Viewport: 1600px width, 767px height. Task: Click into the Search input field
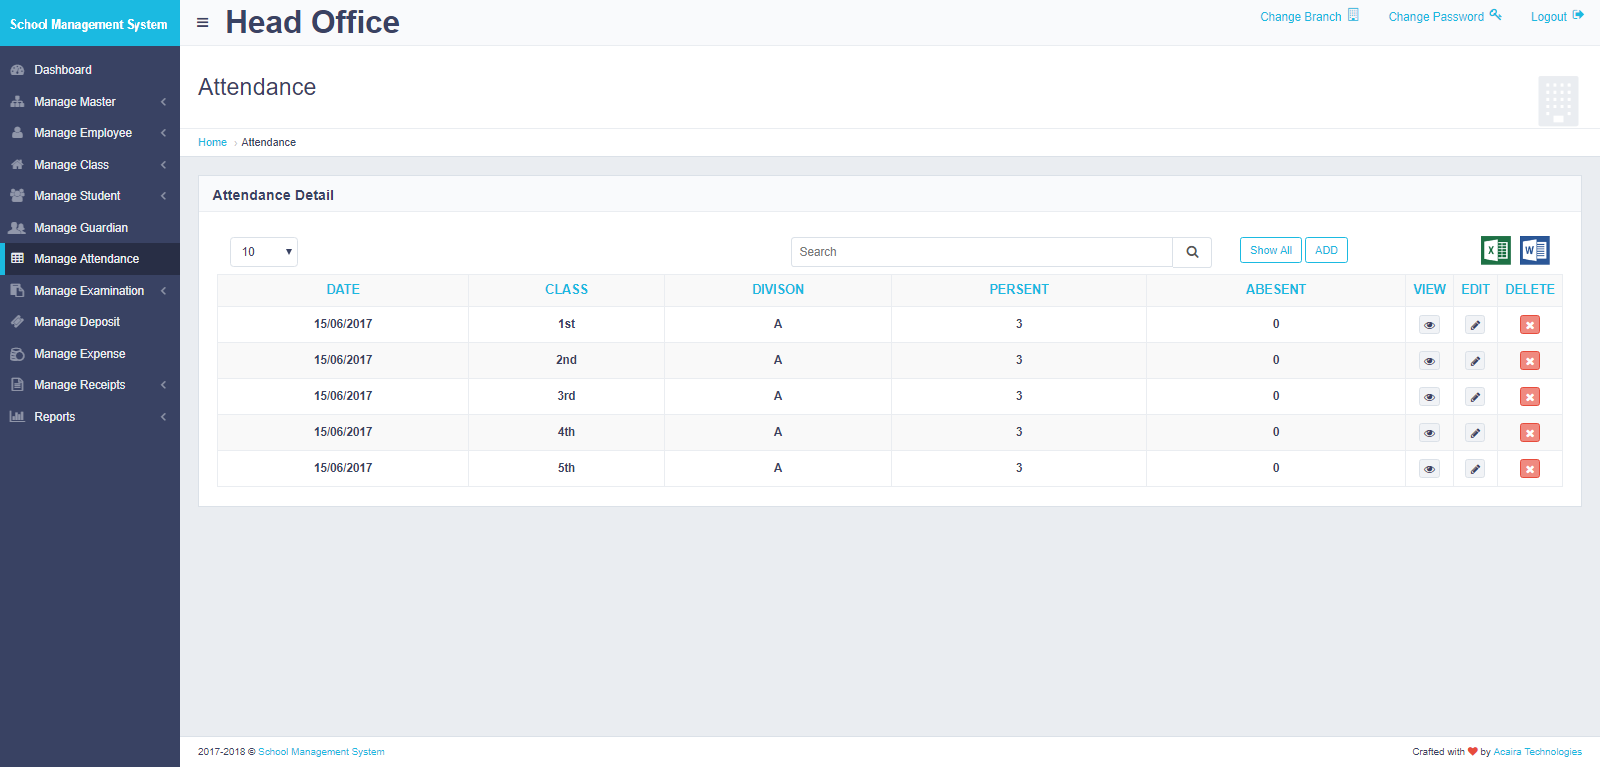coord(980,252)
